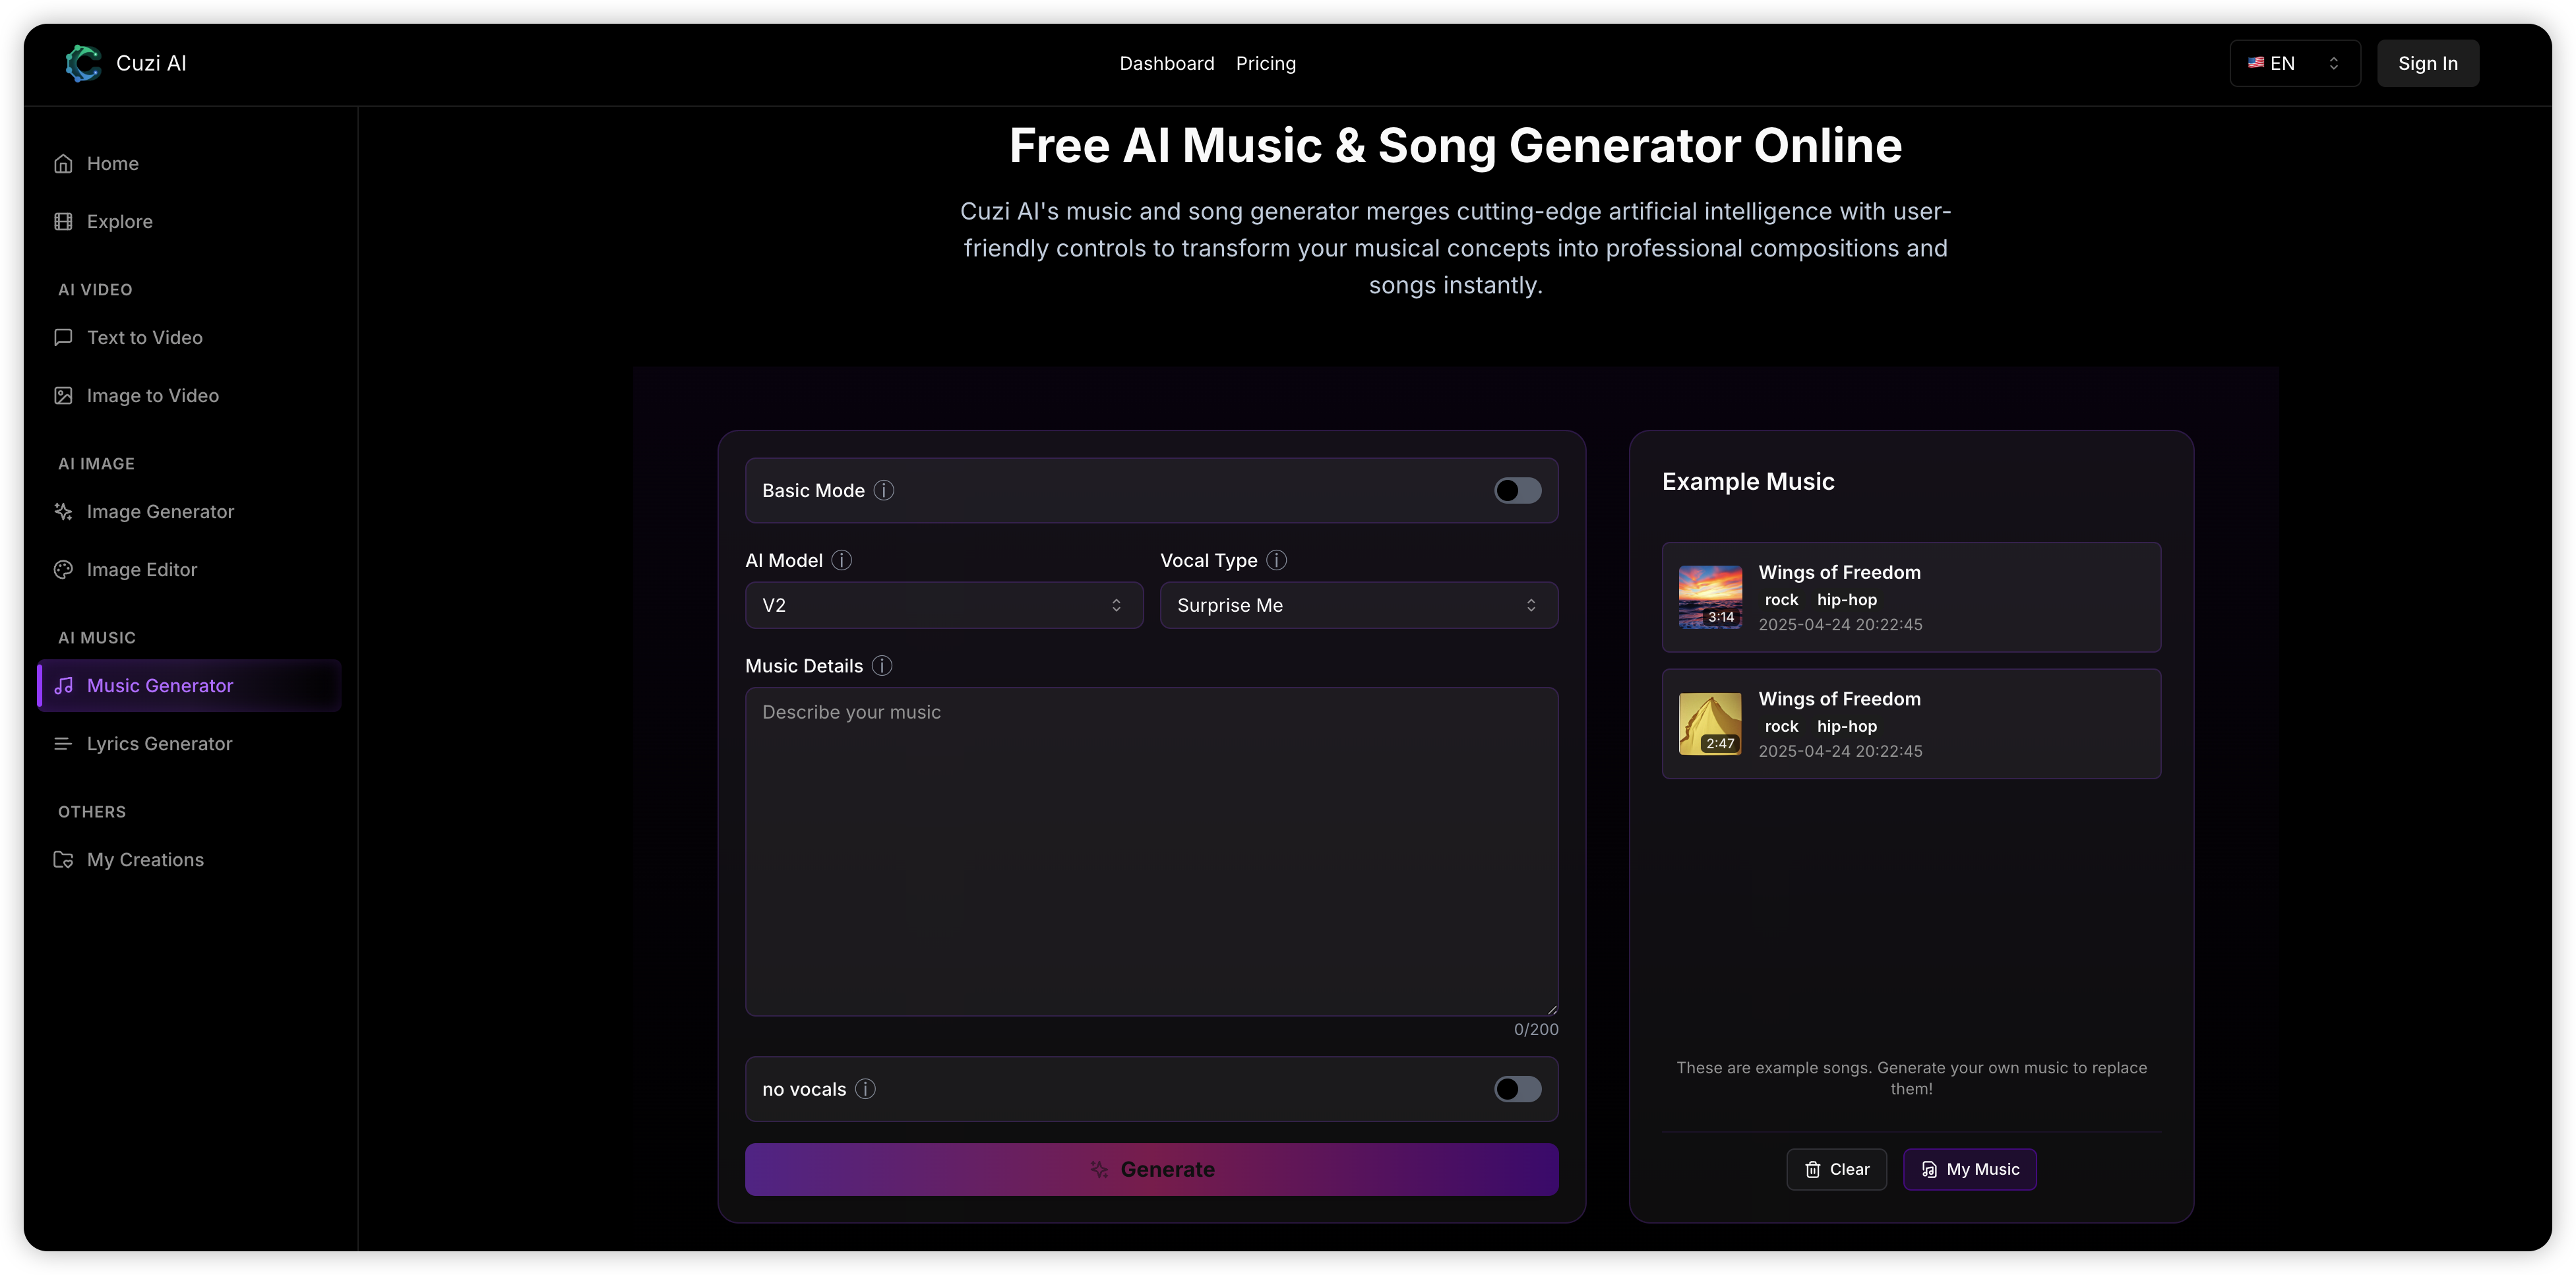Click the rock tag on the 3:14 song
The image size is (2576, 1275).
(1781, 600)
